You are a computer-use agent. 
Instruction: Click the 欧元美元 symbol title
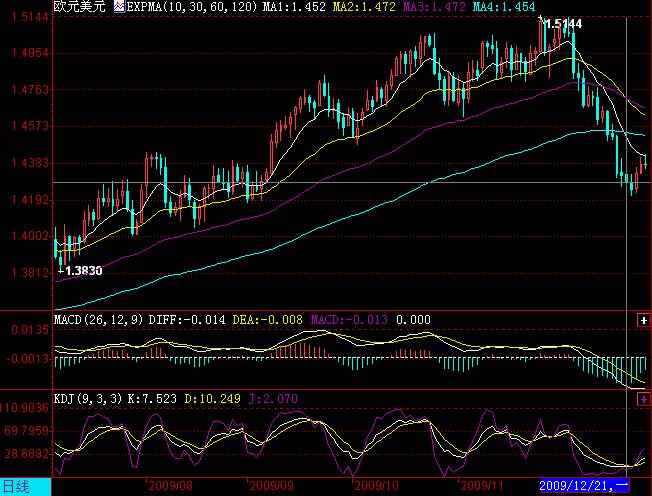80,7
